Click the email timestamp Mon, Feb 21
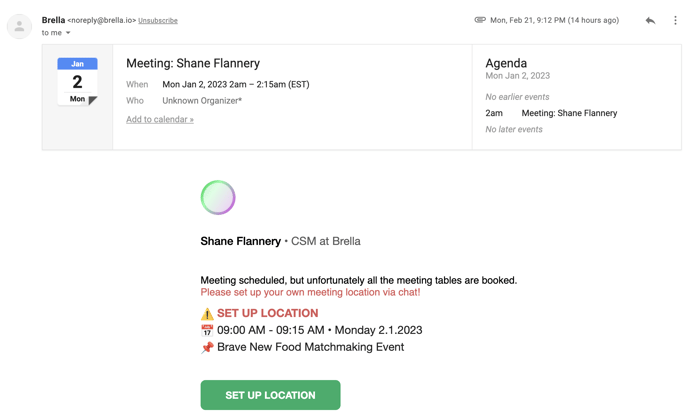Image resolution: width=688 pixels, height=420 pixels. (555, 20)
